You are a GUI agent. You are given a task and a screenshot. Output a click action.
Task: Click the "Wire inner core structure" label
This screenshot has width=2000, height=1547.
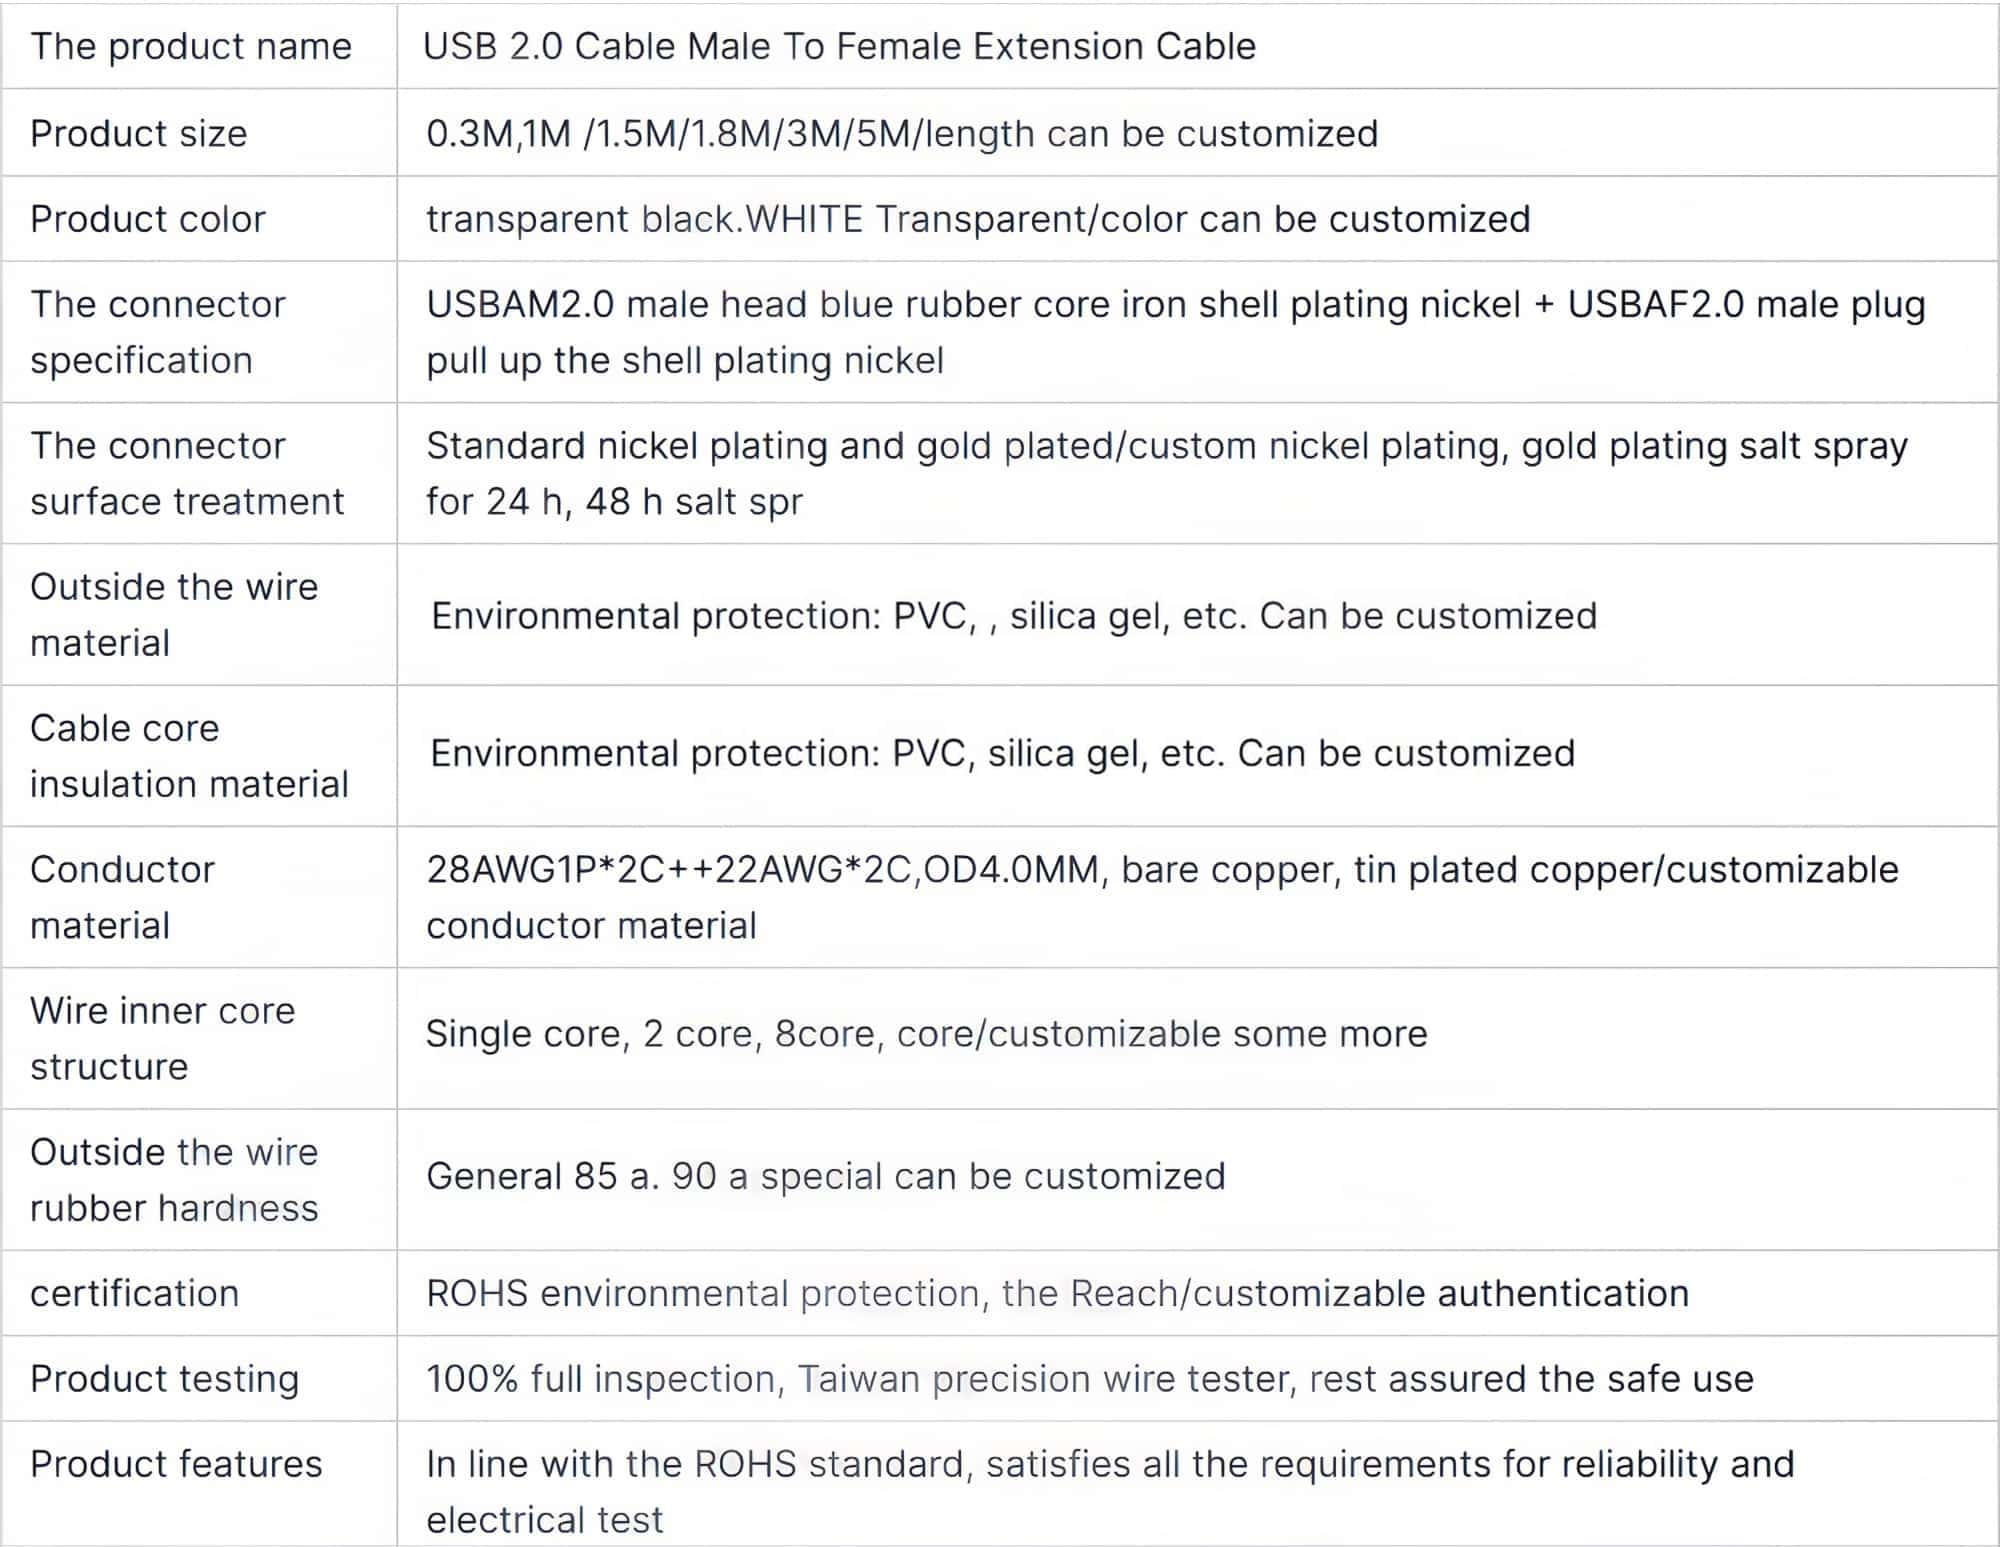(162, 1038)
